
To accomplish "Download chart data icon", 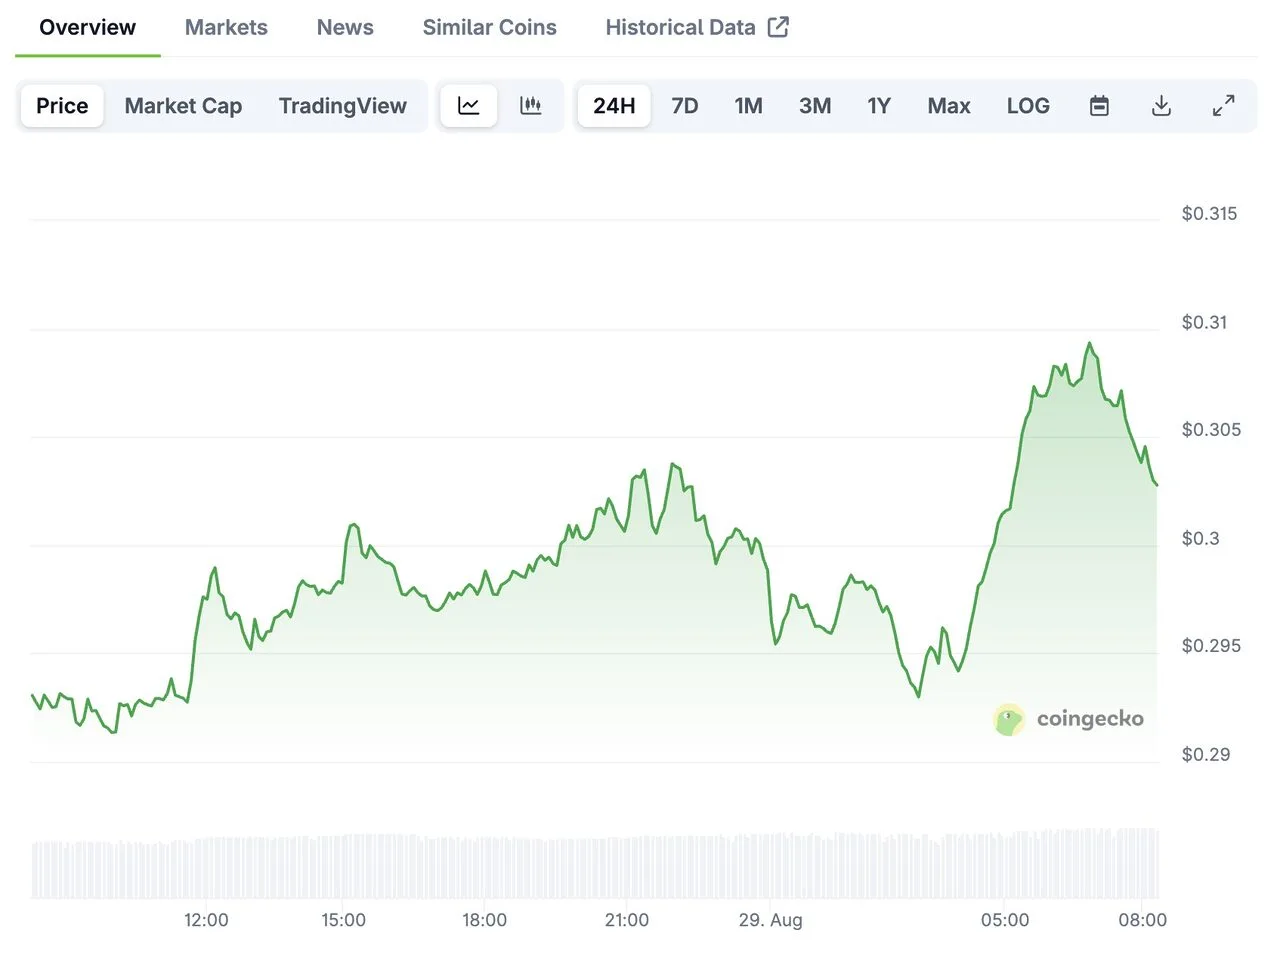I will (x=1161, y=106).
